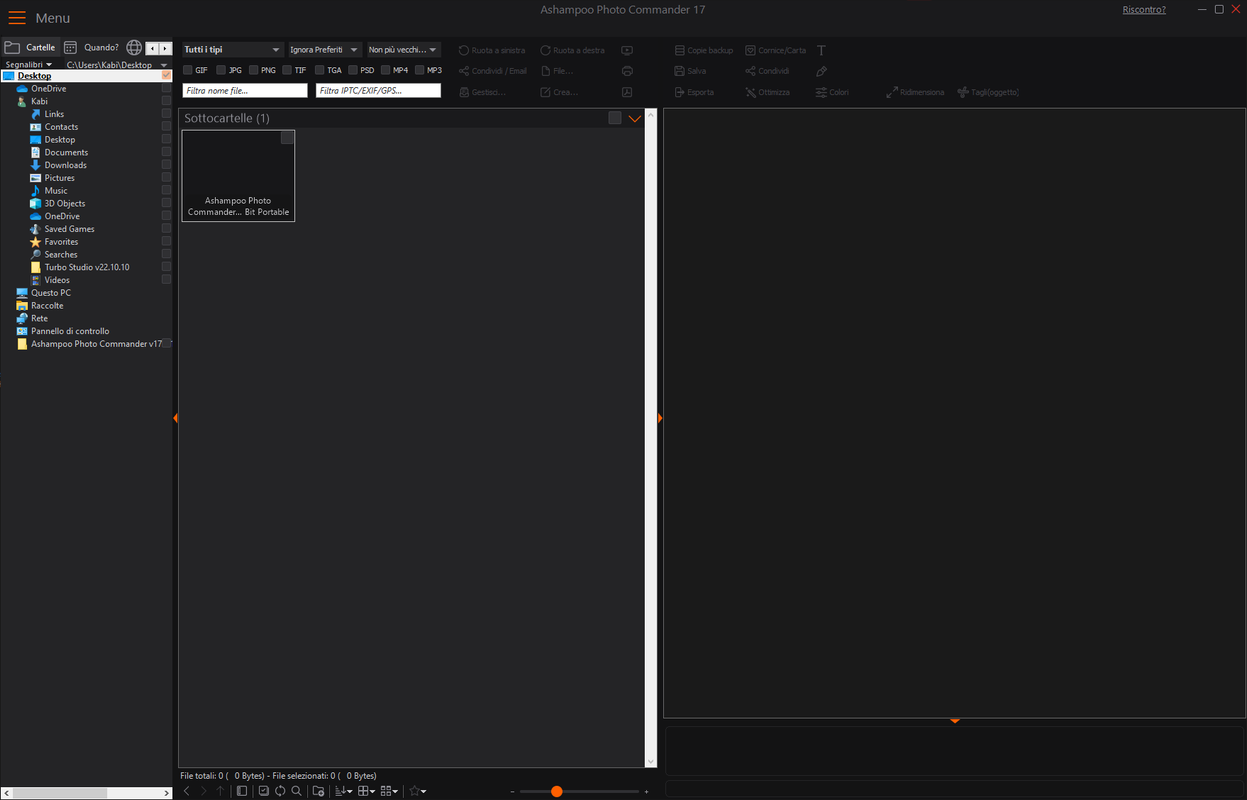
Task: Open the Ignora Preferiti dropdown
Action: [x=323, y=49]
